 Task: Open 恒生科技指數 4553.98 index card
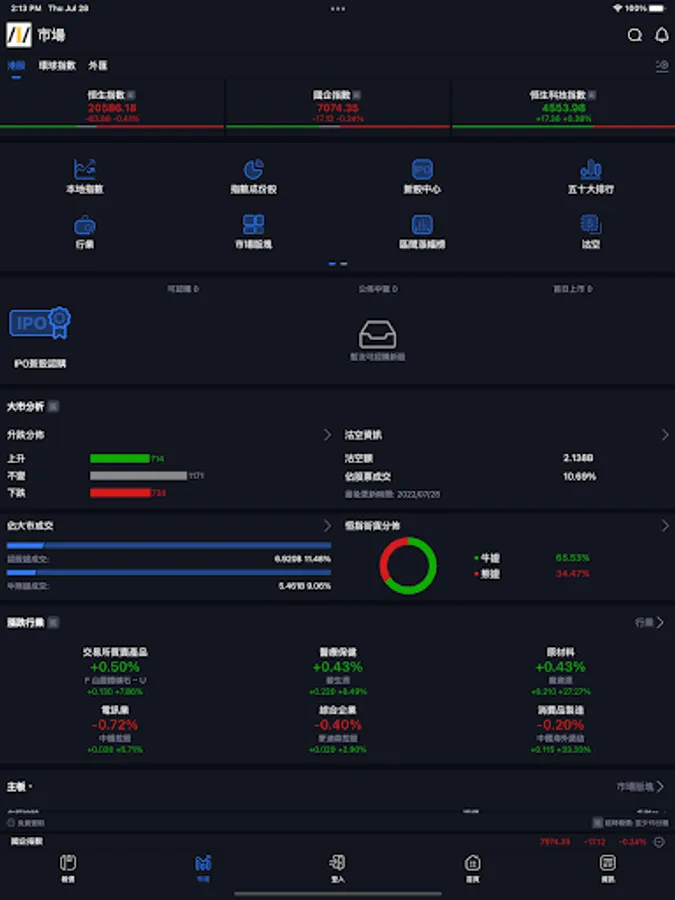click(x=563, y=107)
